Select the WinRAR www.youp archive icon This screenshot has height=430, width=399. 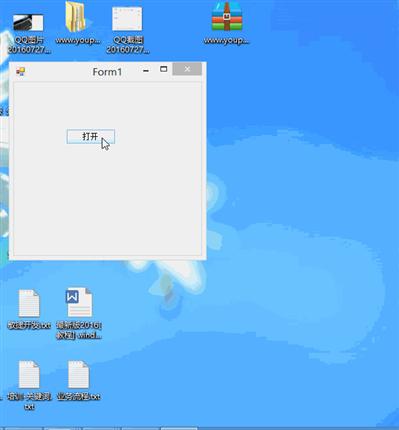click(x=227, y=16)
